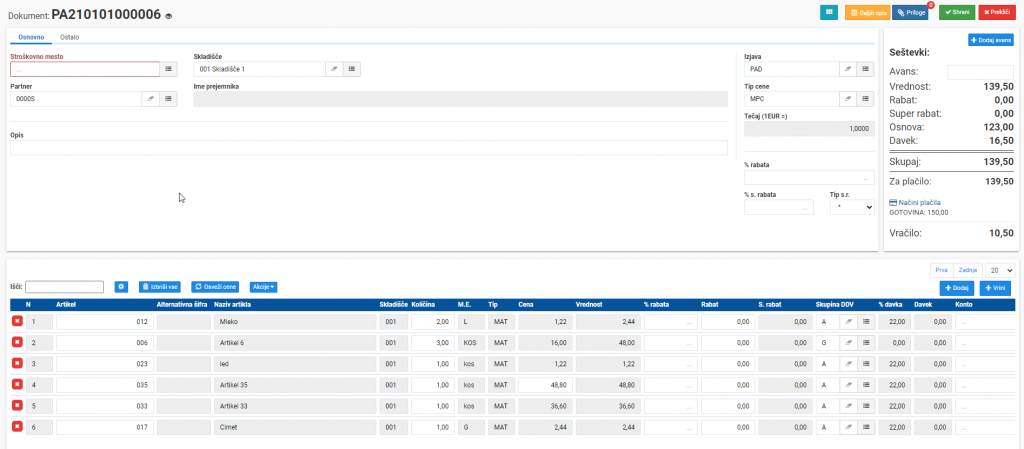1024x449 pixels.
Task: Delete the Artikel 33 row with red X
Action: [x=17, y=405]
